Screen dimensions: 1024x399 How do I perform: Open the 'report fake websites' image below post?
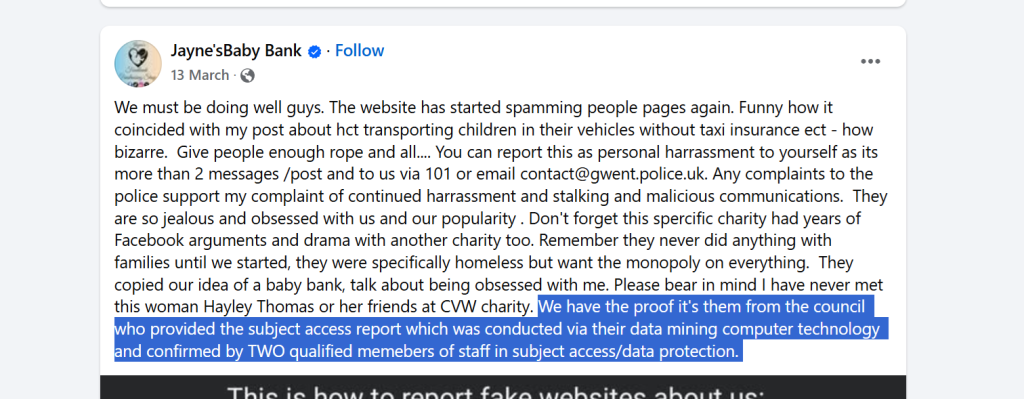(503, 387)
